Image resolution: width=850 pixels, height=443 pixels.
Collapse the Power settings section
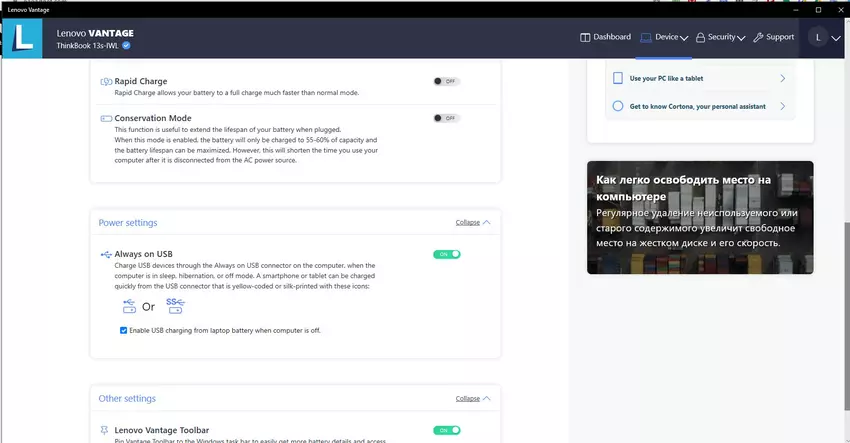pyautogui.click(x=473, y=222)
